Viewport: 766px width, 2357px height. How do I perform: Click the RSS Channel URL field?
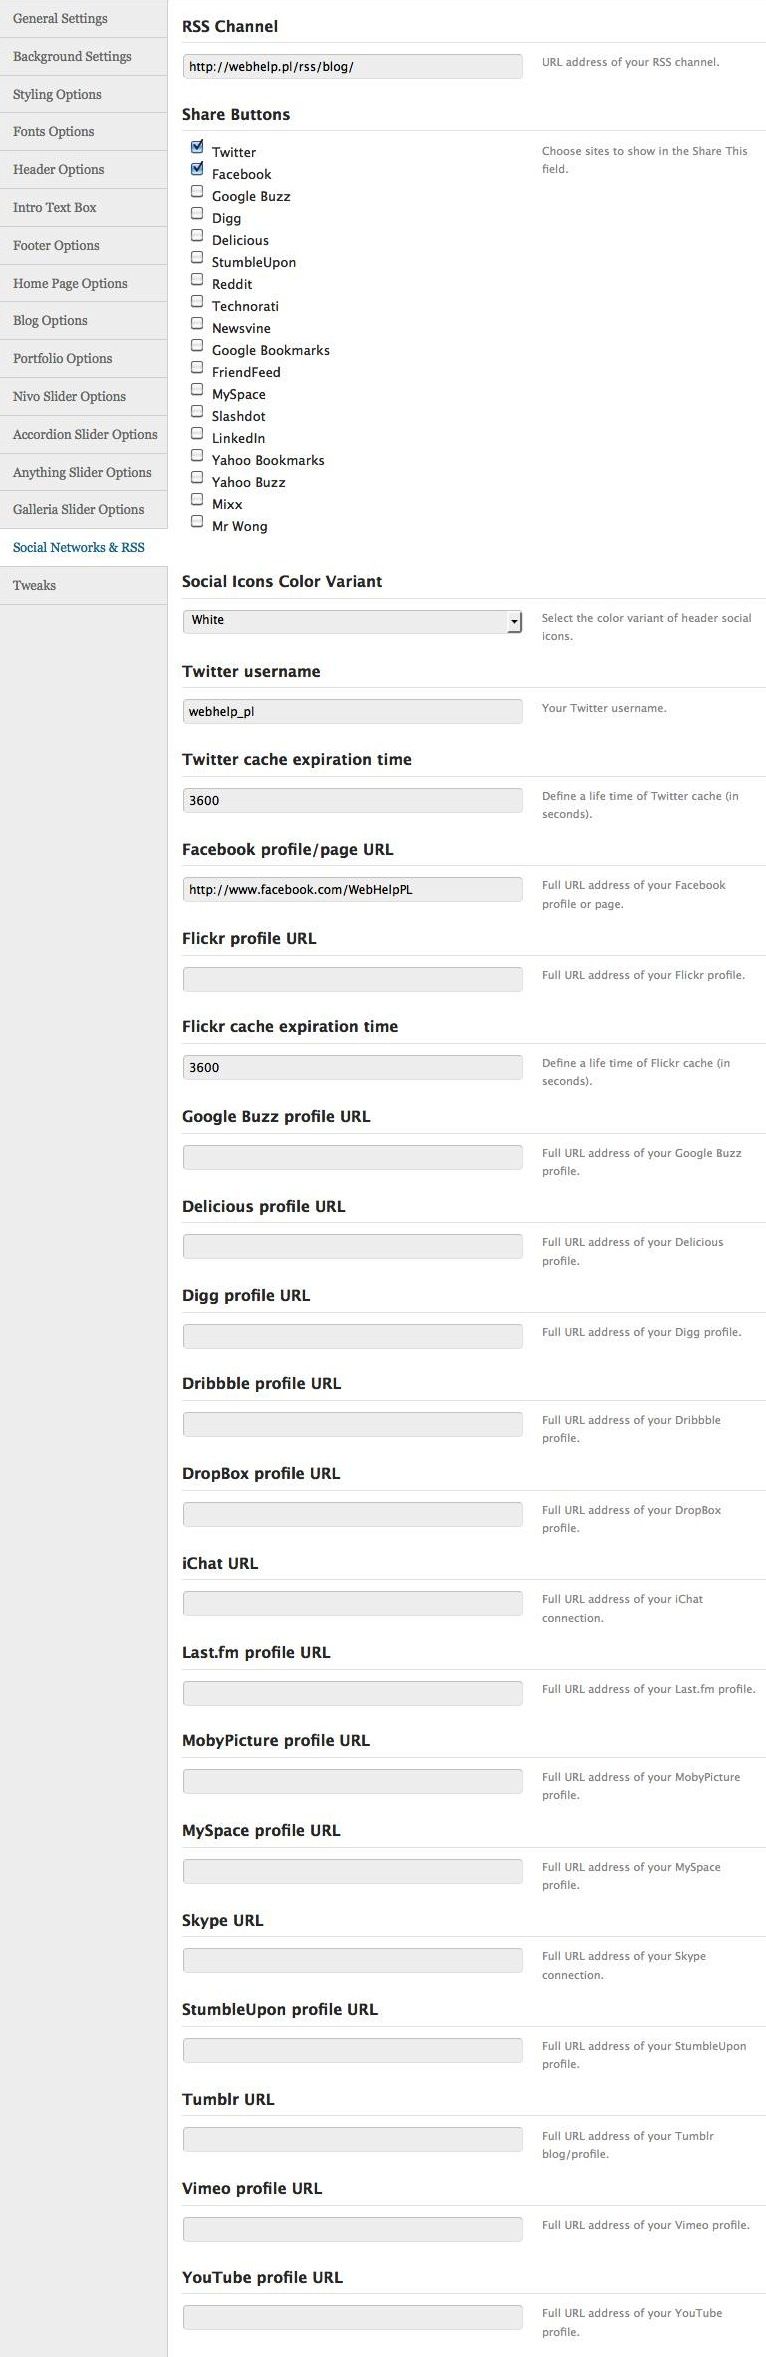352,67
